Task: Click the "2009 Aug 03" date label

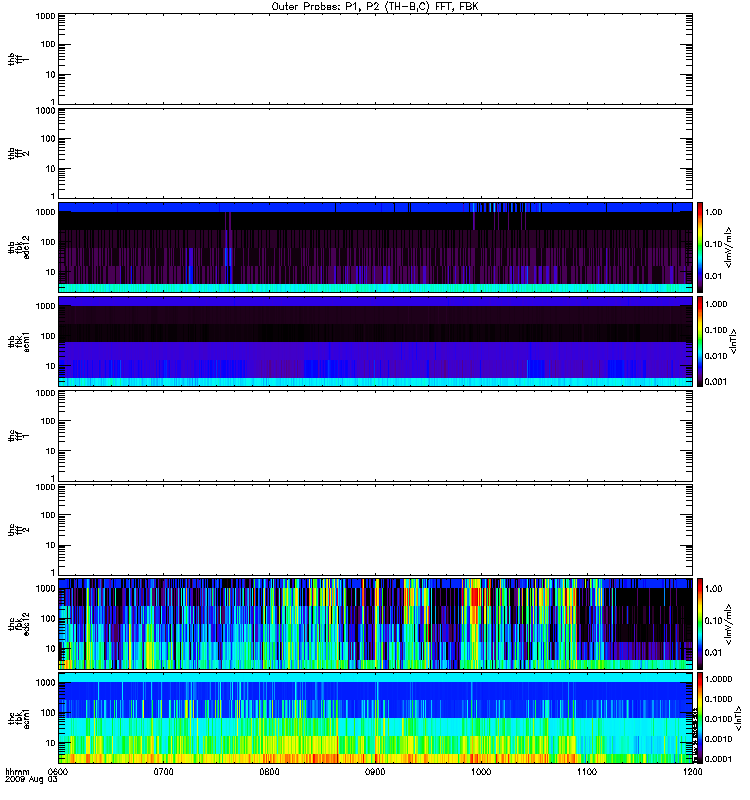Action: (31, 780)
